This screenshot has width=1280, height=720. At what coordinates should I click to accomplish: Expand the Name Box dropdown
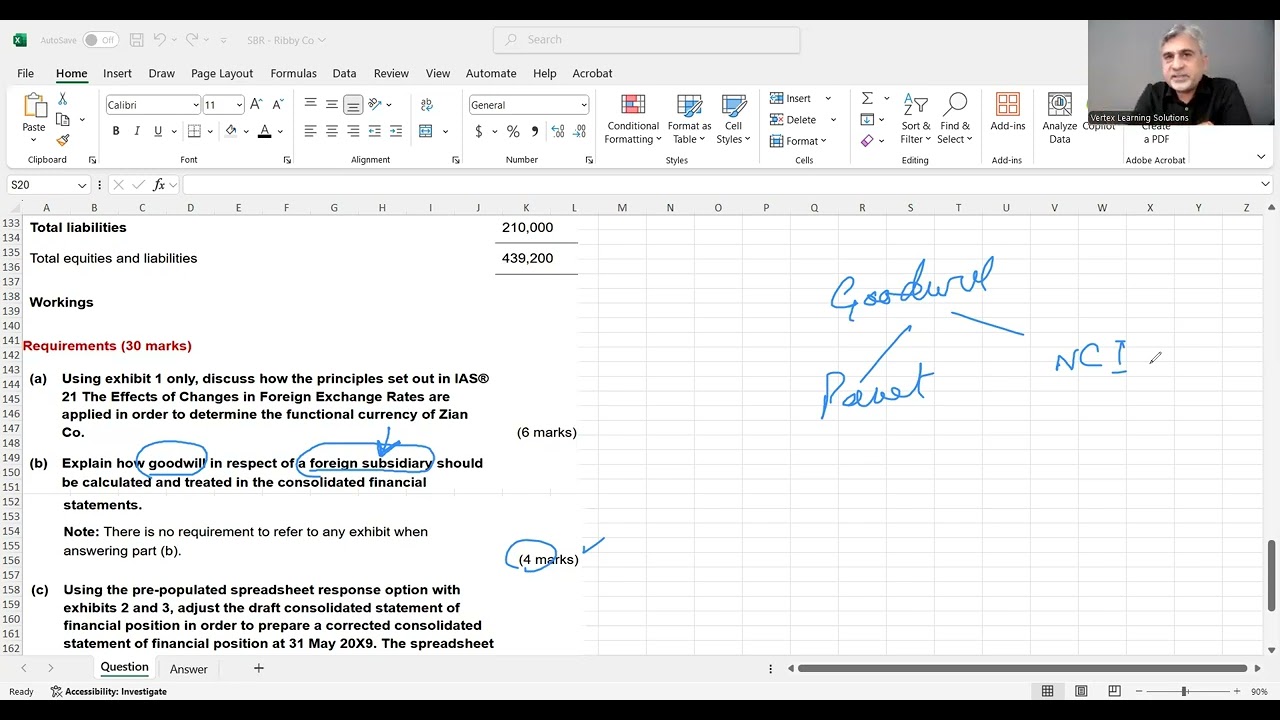(x=82, y=185)
